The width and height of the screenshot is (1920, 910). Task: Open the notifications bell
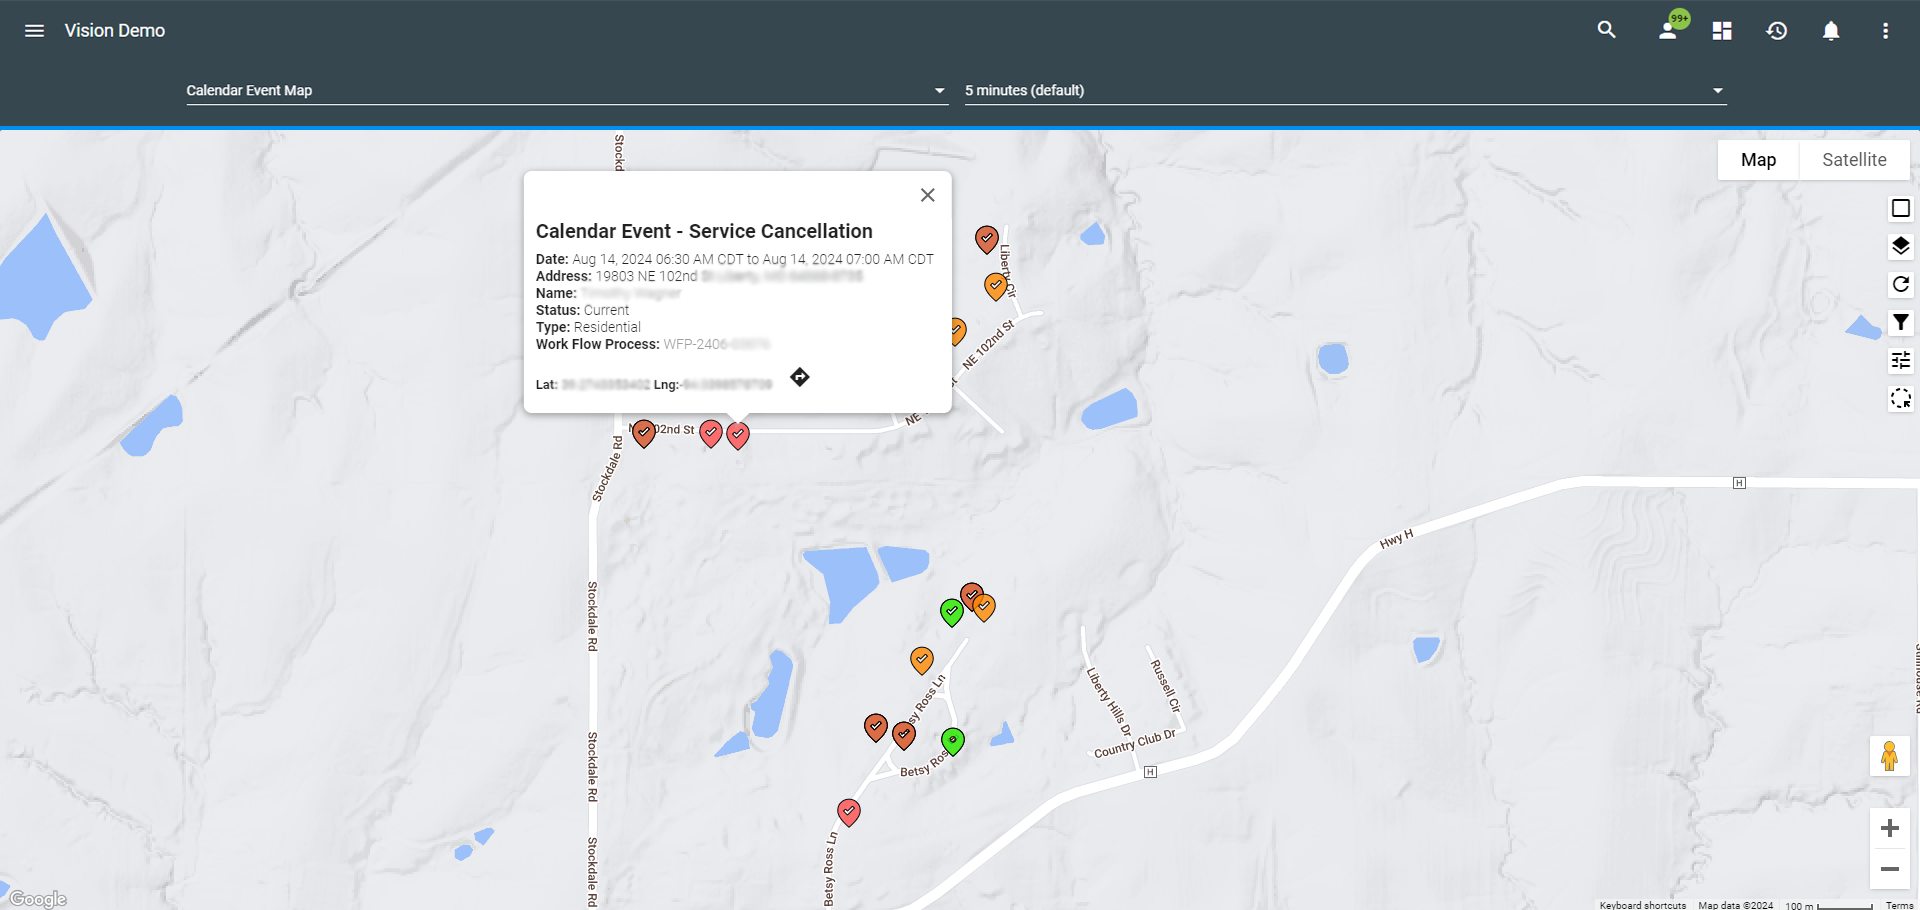pos(1831,31)
